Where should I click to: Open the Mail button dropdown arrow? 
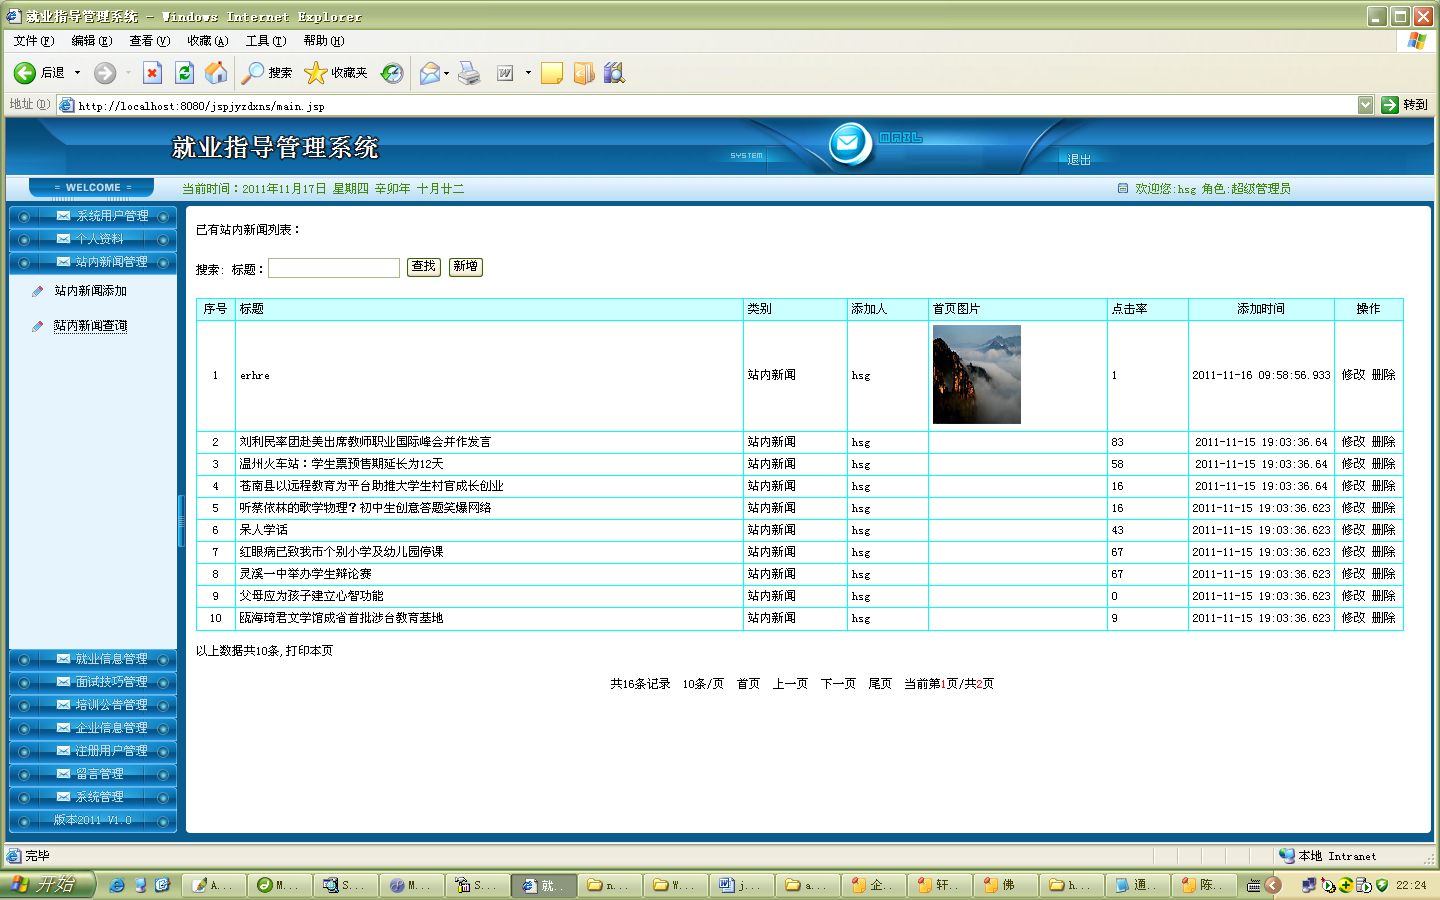[x=446, y=73]
